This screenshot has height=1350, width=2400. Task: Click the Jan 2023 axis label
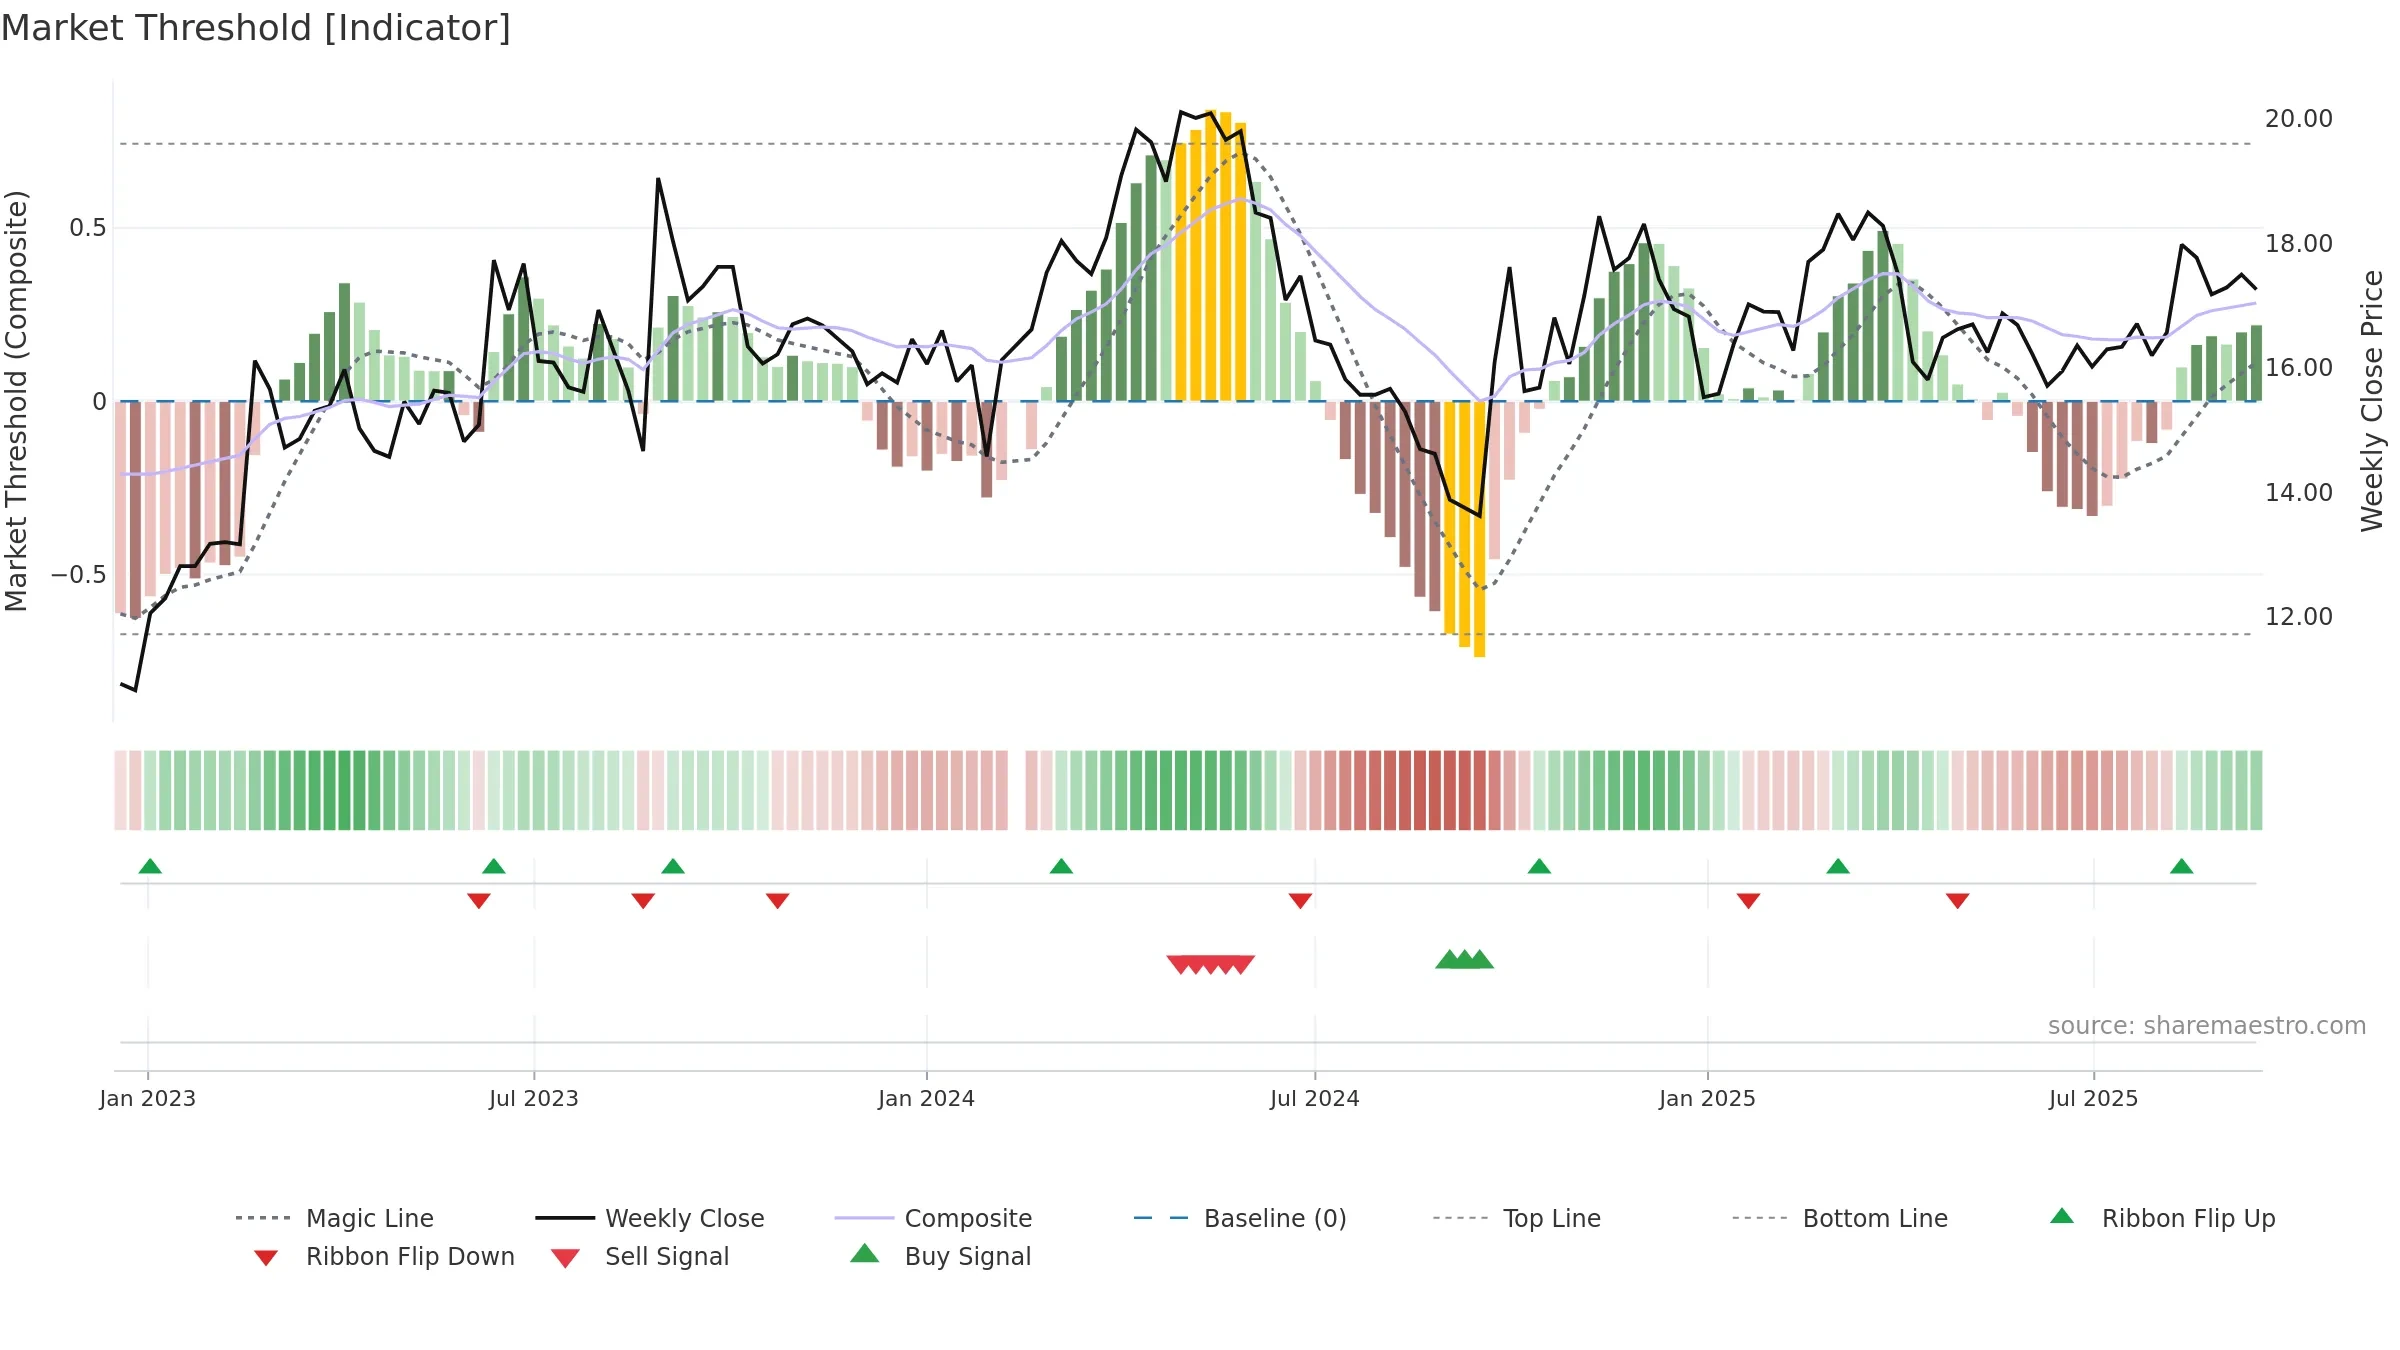[148, 1098]
